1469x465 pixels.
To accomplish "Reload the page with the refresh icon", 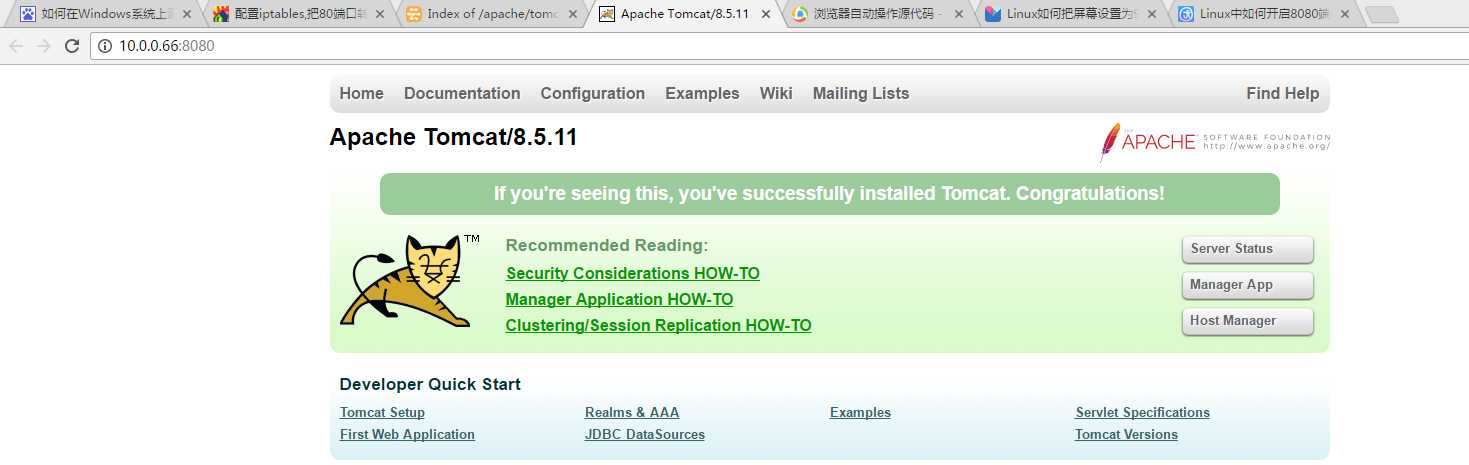I will [x=71, y=46].
